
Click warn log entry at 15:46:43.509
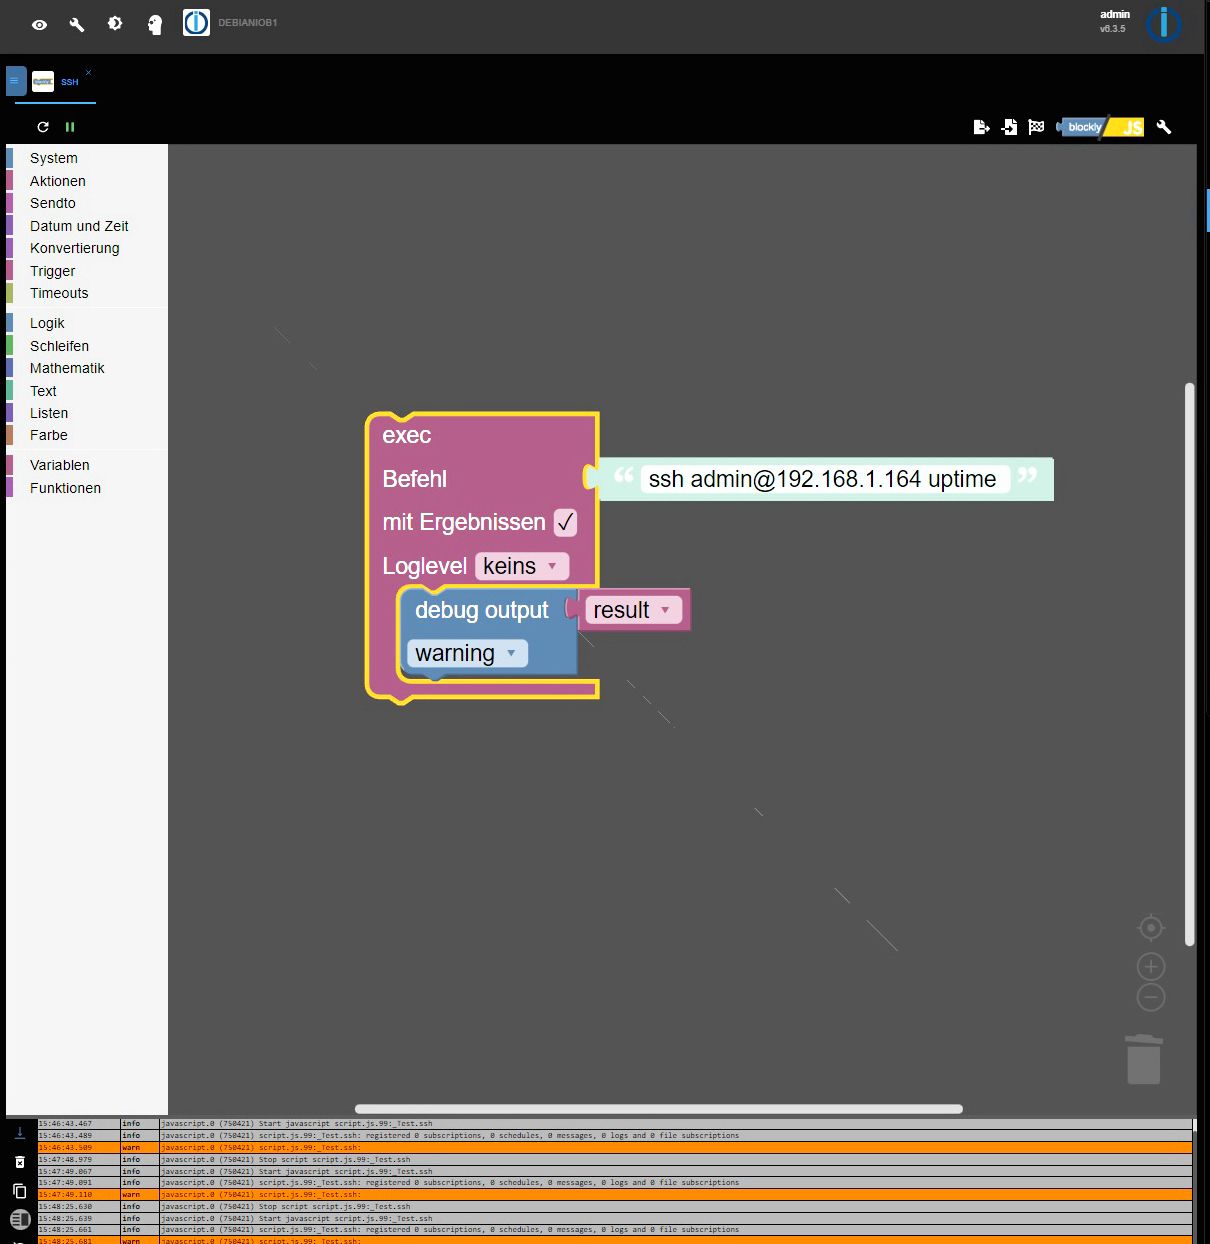point(615,1147)
